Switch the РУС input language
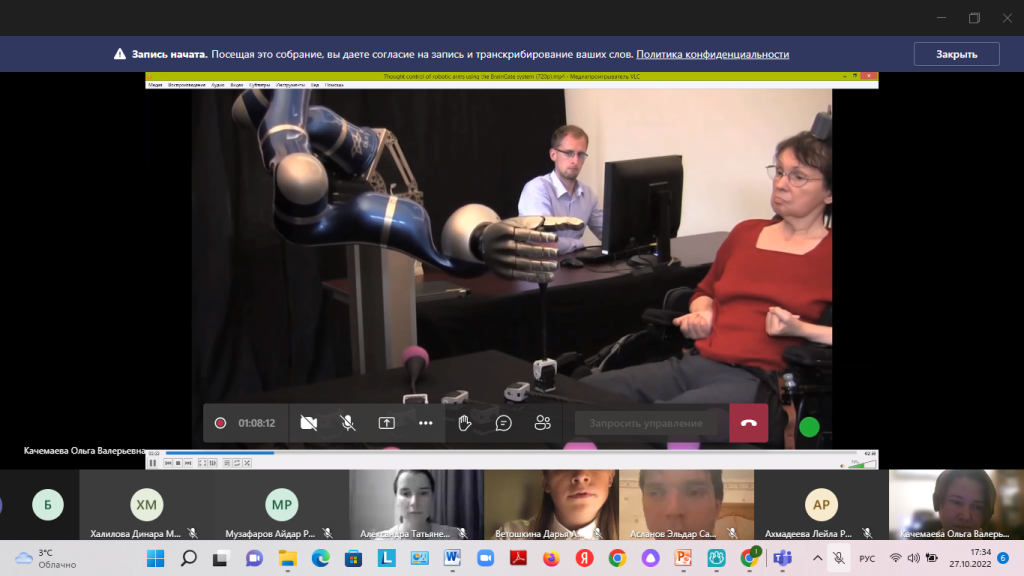This screenshot has width=1024, height=576. coord(867,558)
